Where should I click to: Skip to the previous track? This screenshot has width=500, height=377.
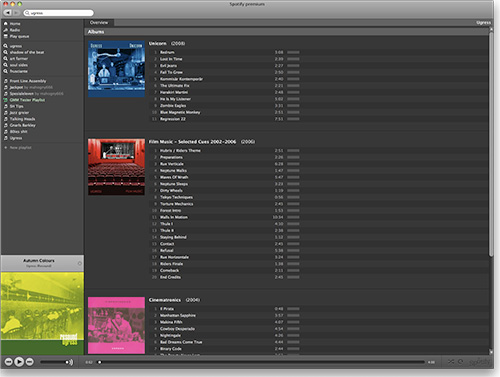pos(9,362)
